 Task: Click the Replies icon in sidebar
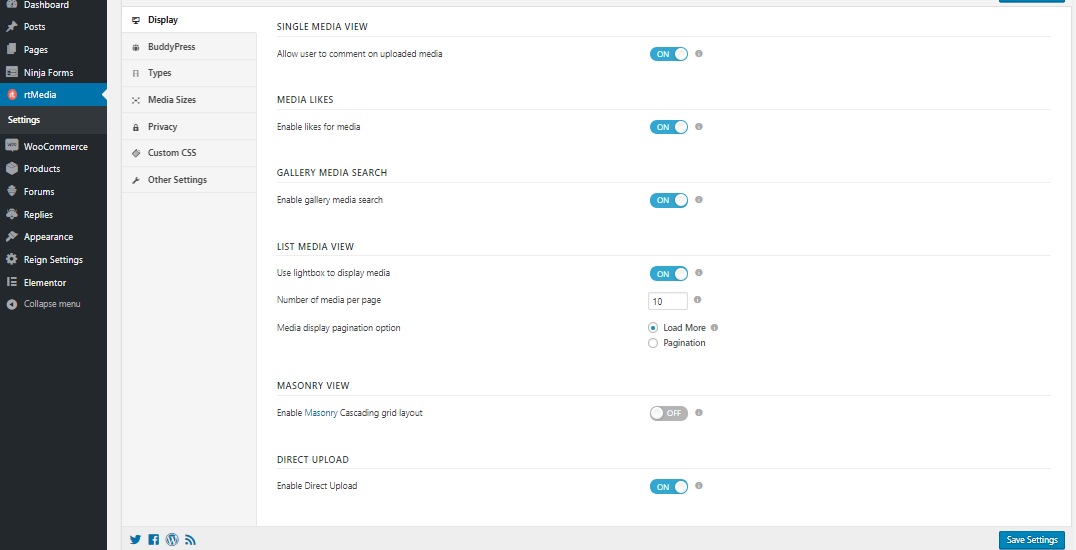(x=12, y=214)
